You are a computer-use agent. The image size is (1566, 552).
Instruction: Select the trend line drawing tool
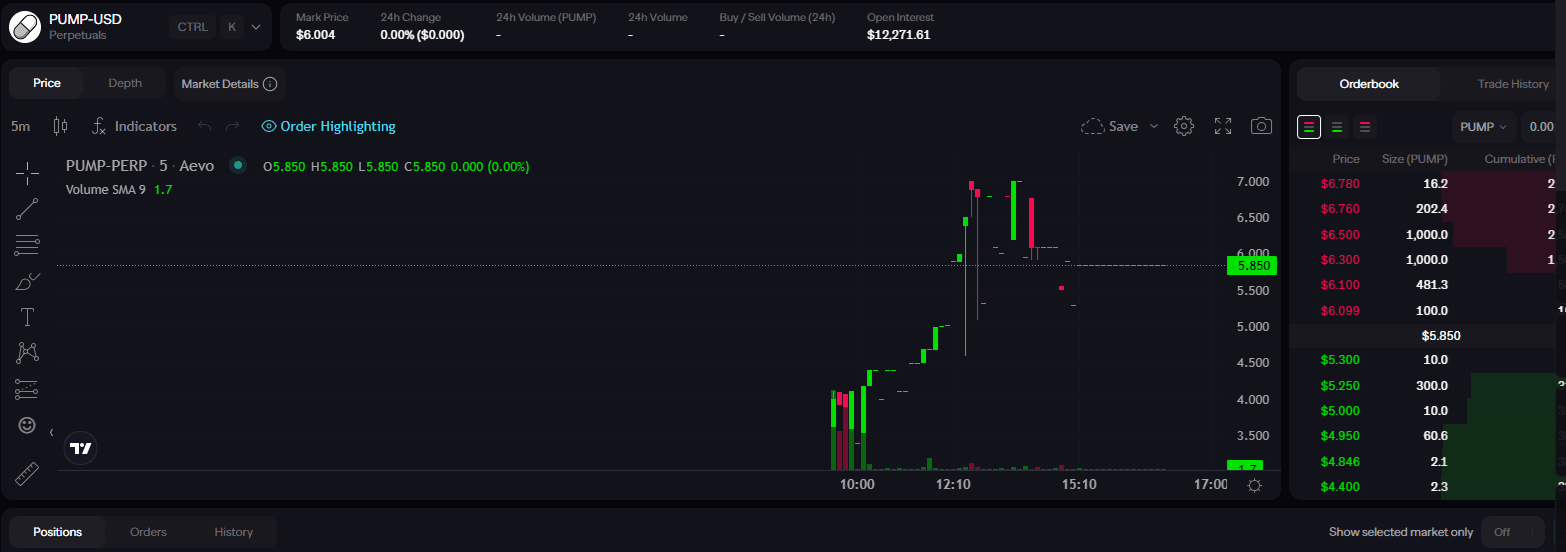point(28,209)
